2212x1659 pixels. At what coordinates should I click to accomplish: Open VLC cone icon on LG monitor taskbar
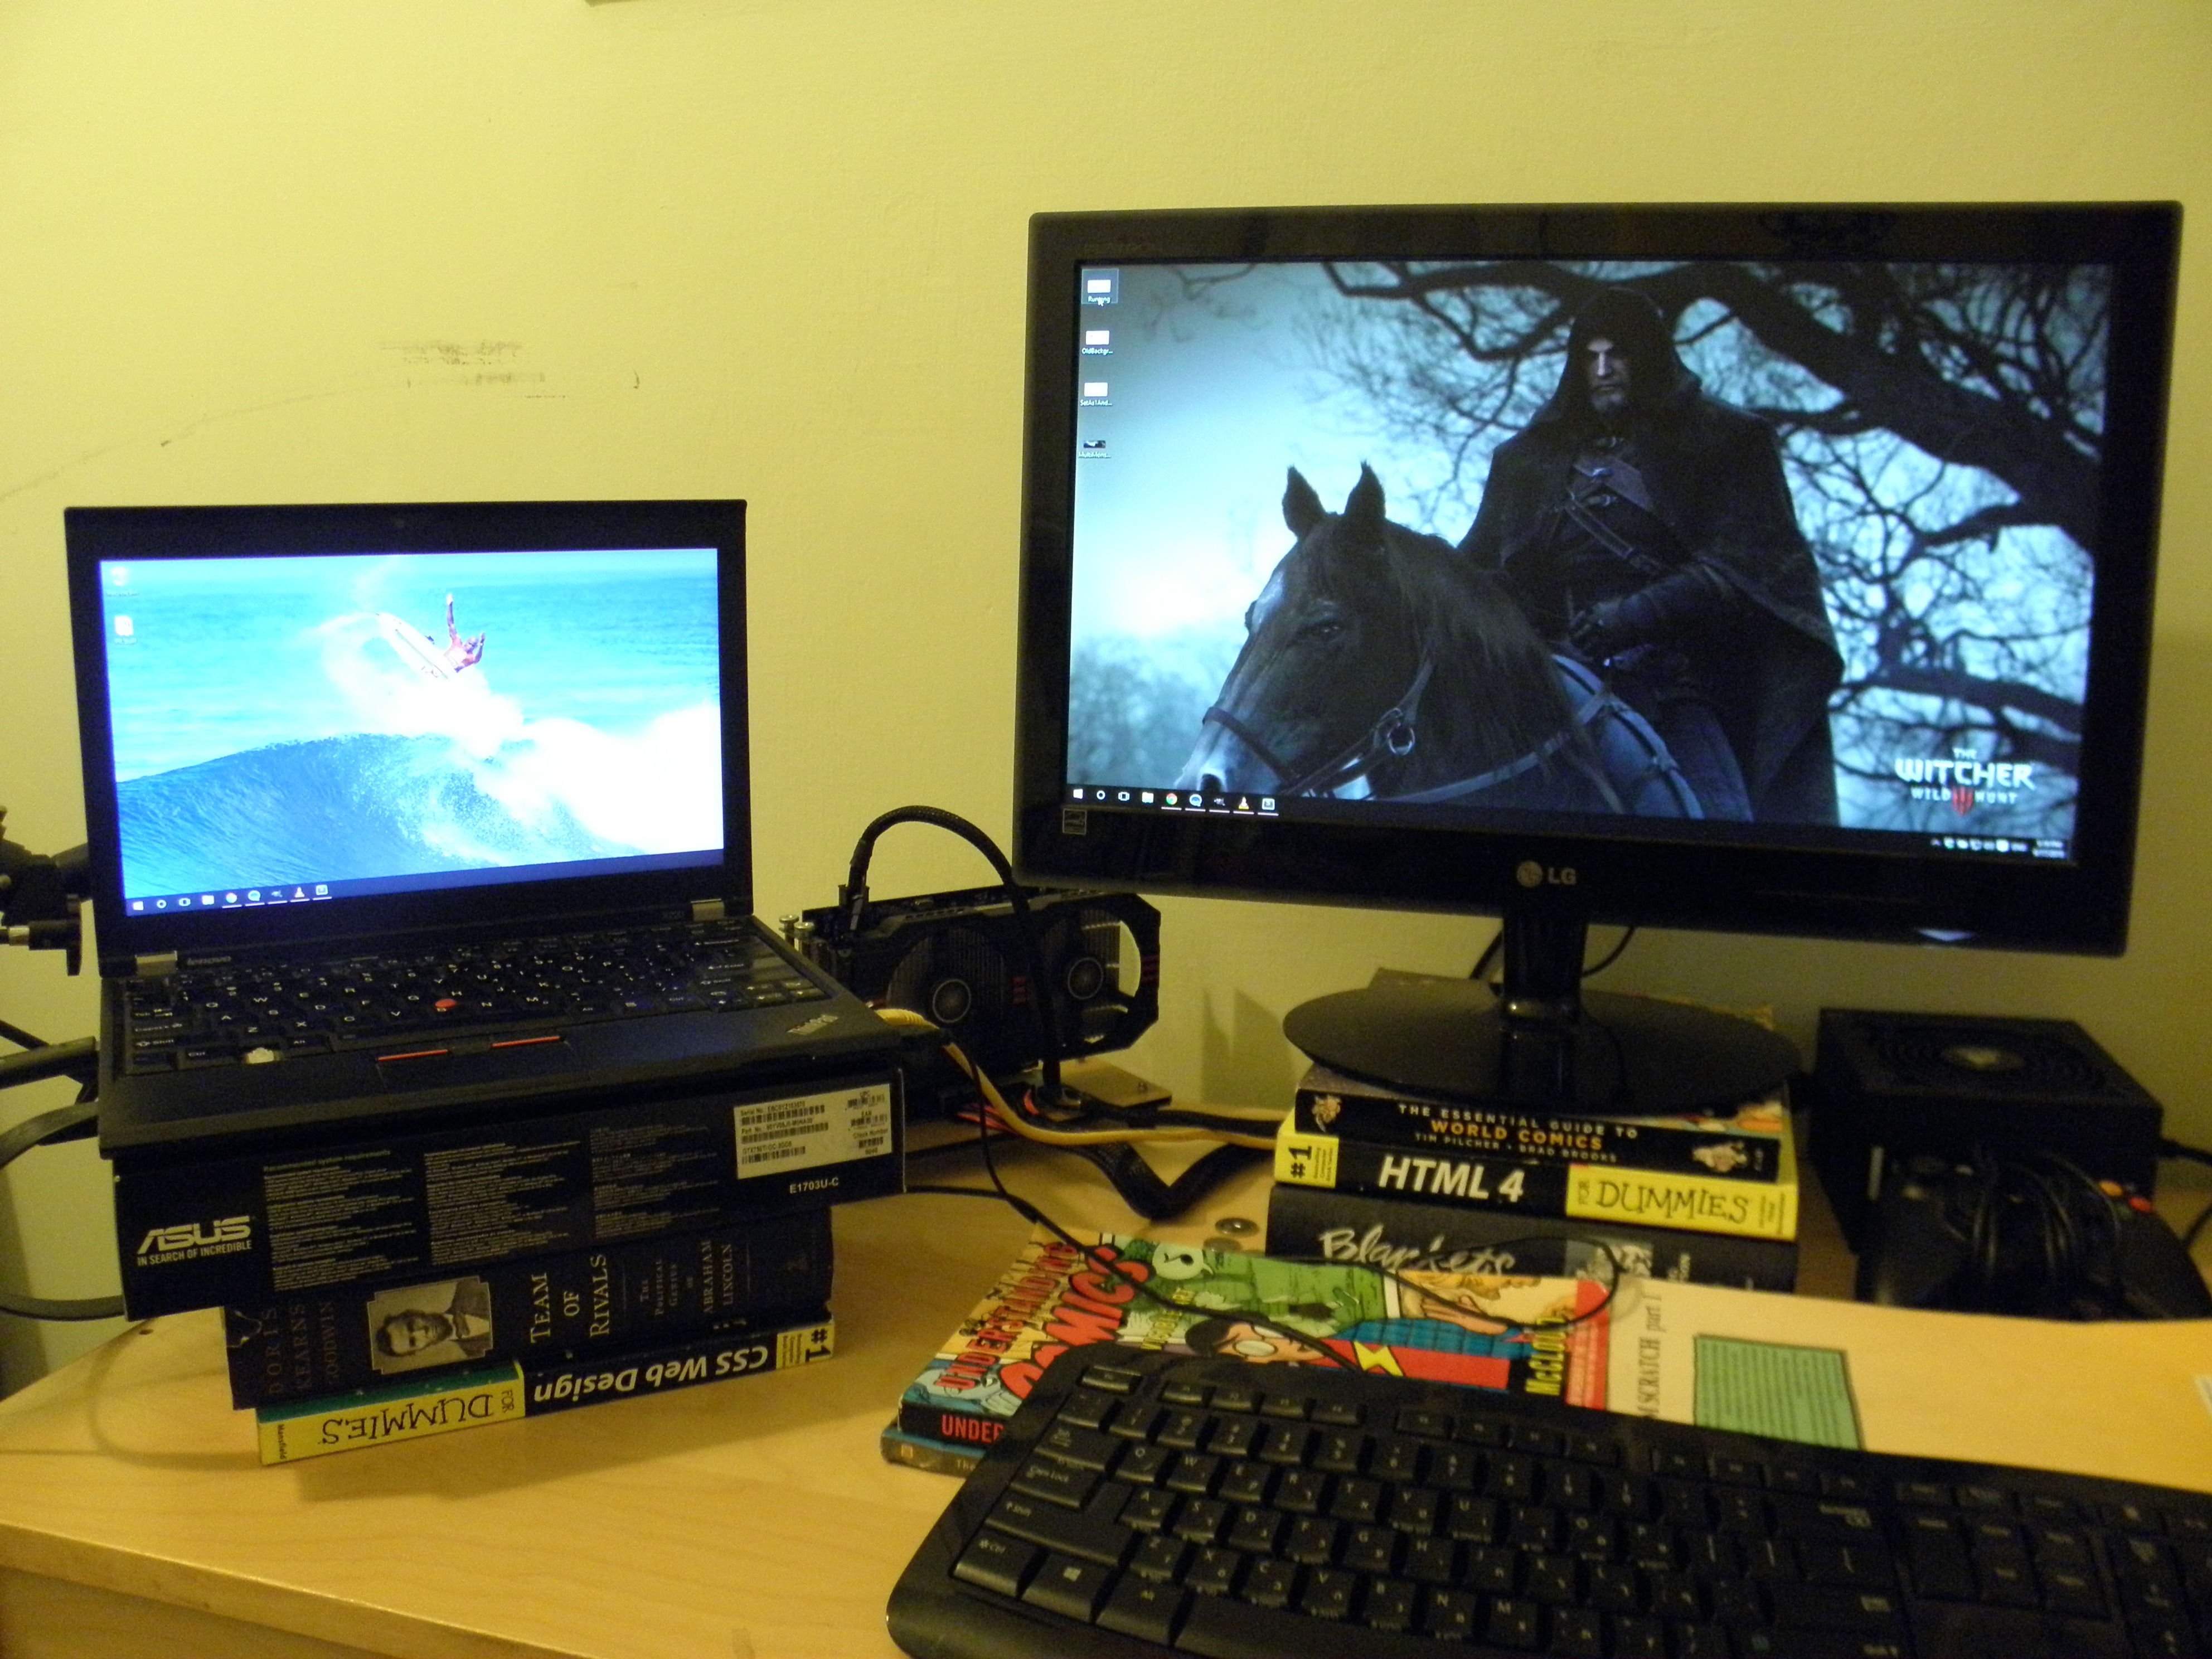point(1244,803)
